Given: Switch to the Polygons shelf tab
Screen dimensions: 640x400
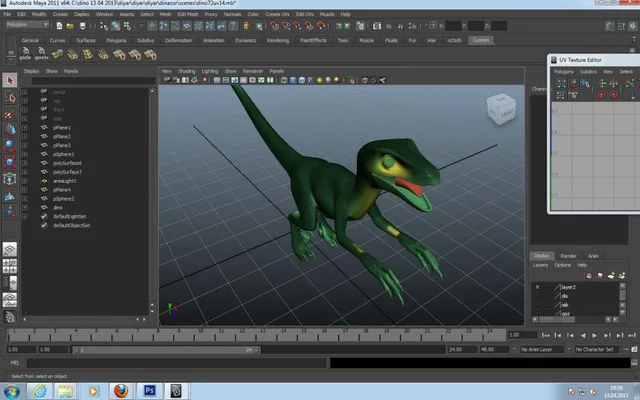Looking at the screenshot, I should 116,40.
